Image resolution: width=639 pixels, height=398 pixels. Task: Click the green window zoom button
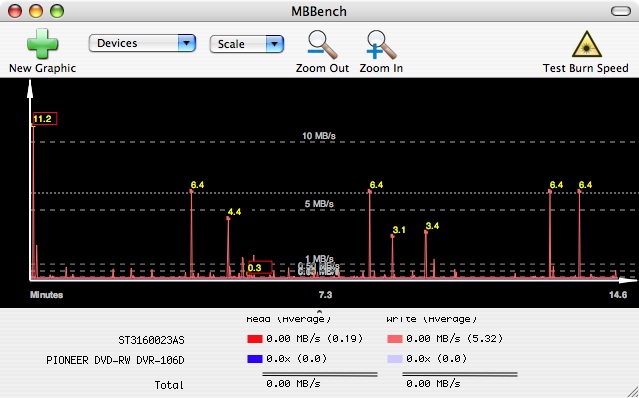click(57, 11)
